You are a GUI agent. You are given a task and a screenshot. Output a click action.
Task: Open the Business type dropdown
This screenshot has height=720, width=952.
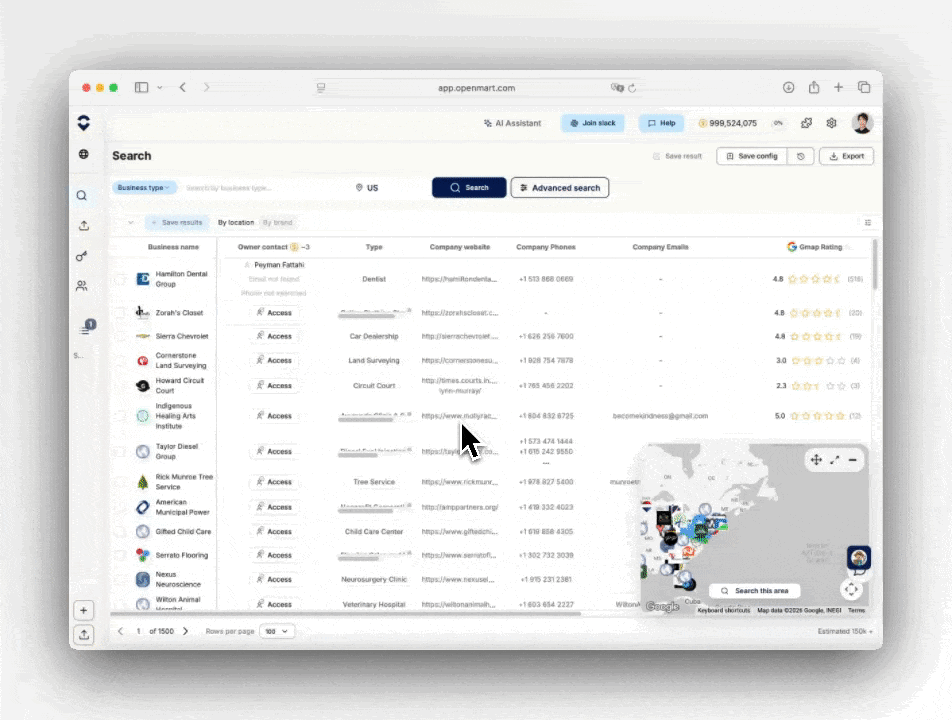144,188
